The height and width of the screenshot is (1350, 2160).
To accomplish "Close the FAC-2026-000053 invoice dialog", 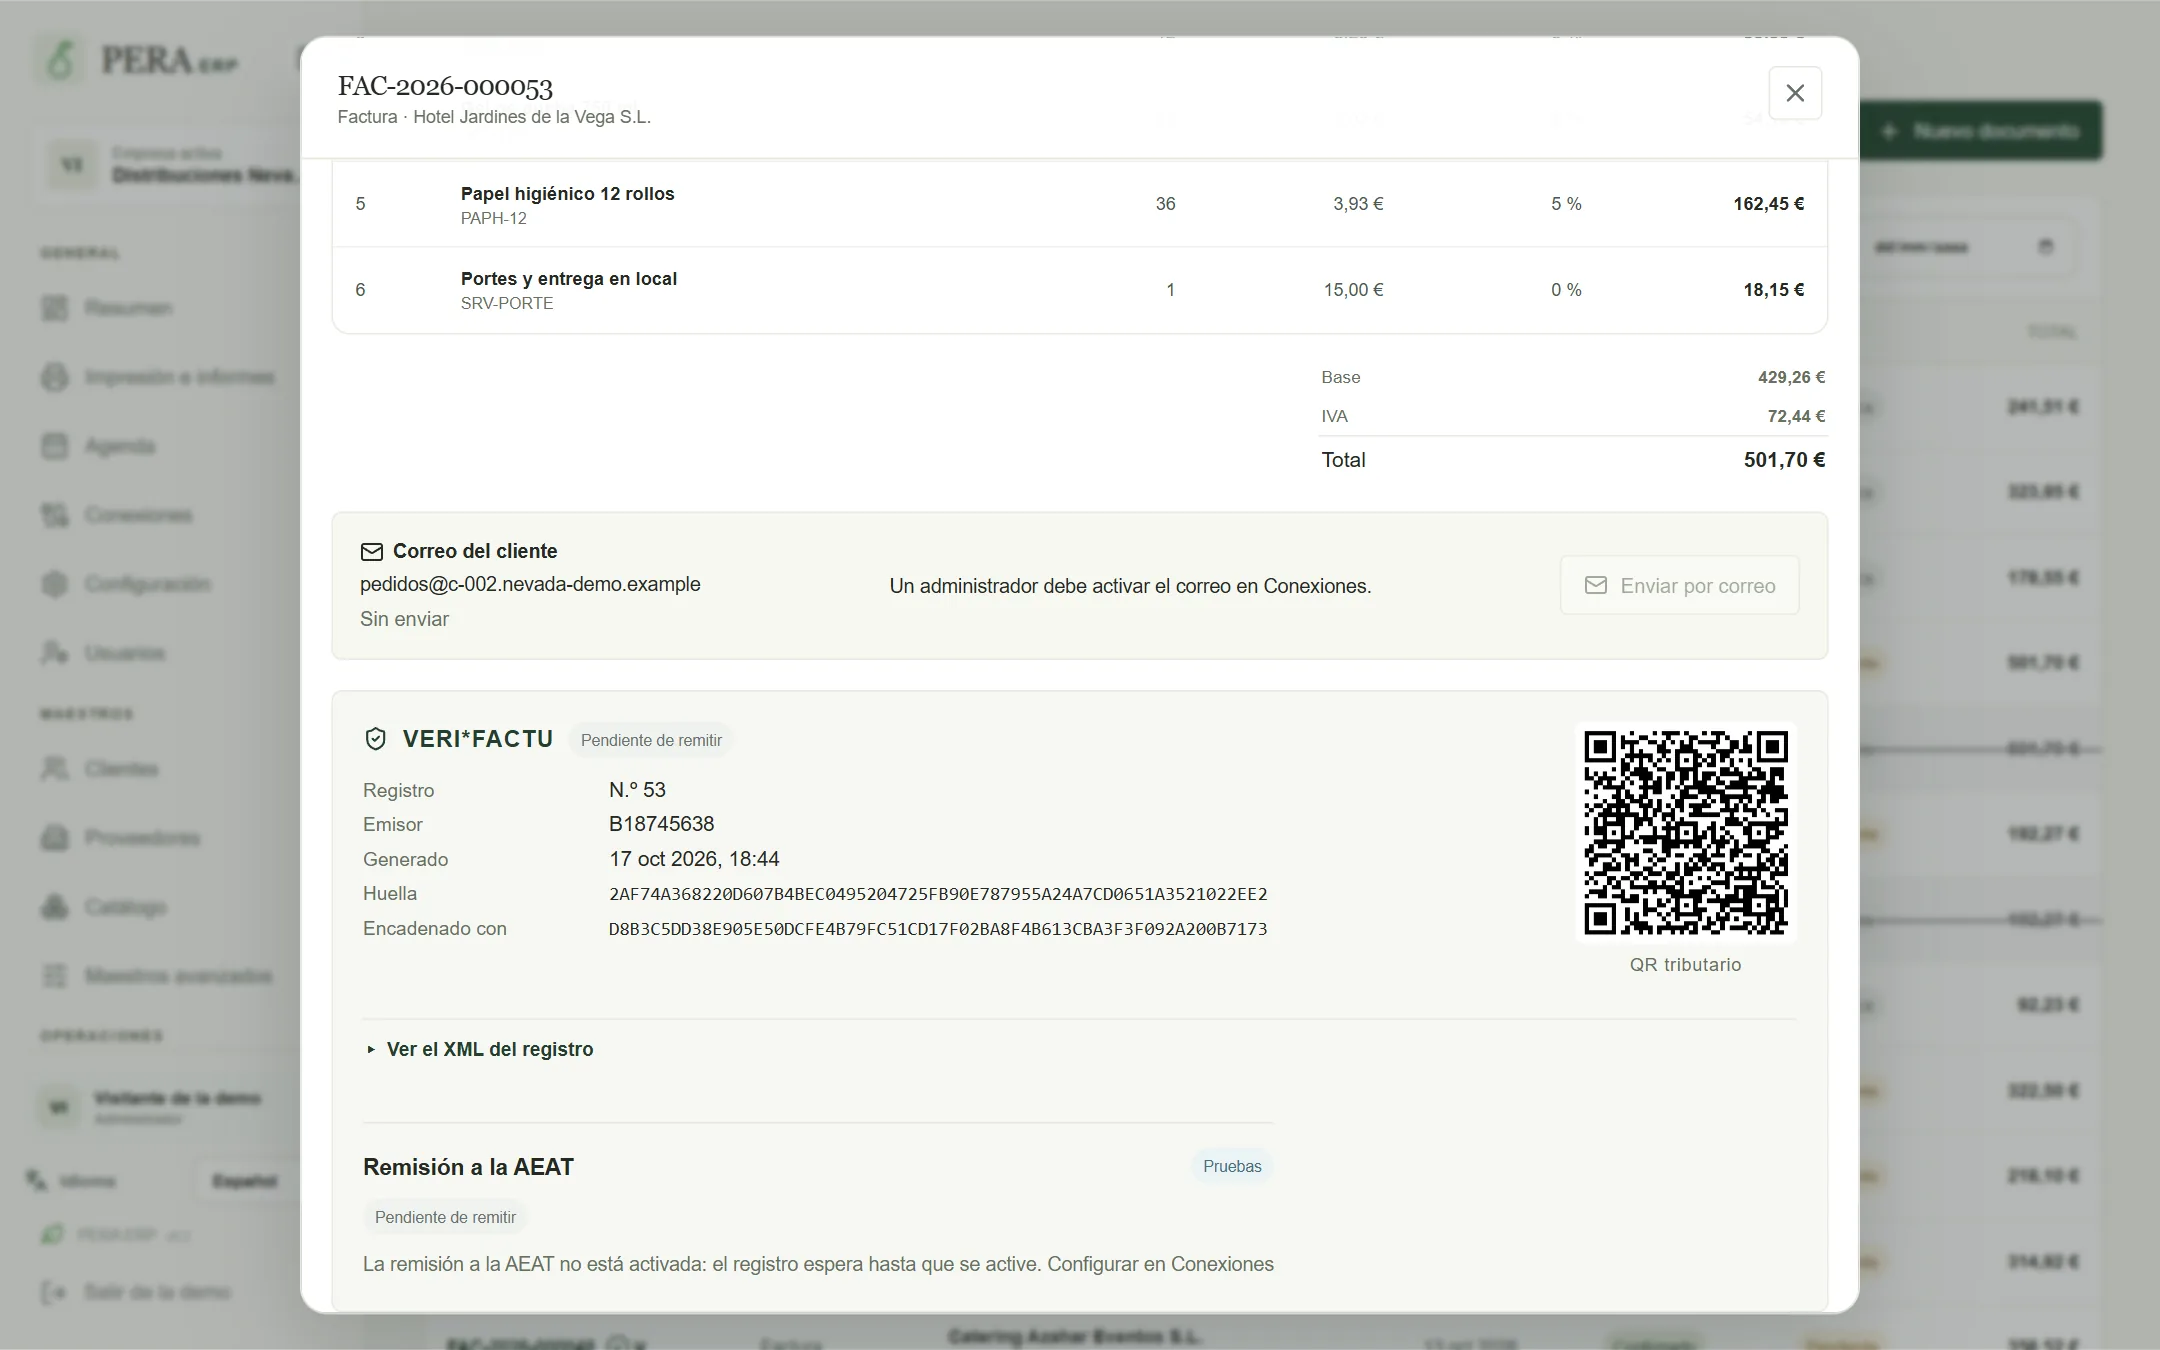I will pyautogui.click(x=1795, y=93).
